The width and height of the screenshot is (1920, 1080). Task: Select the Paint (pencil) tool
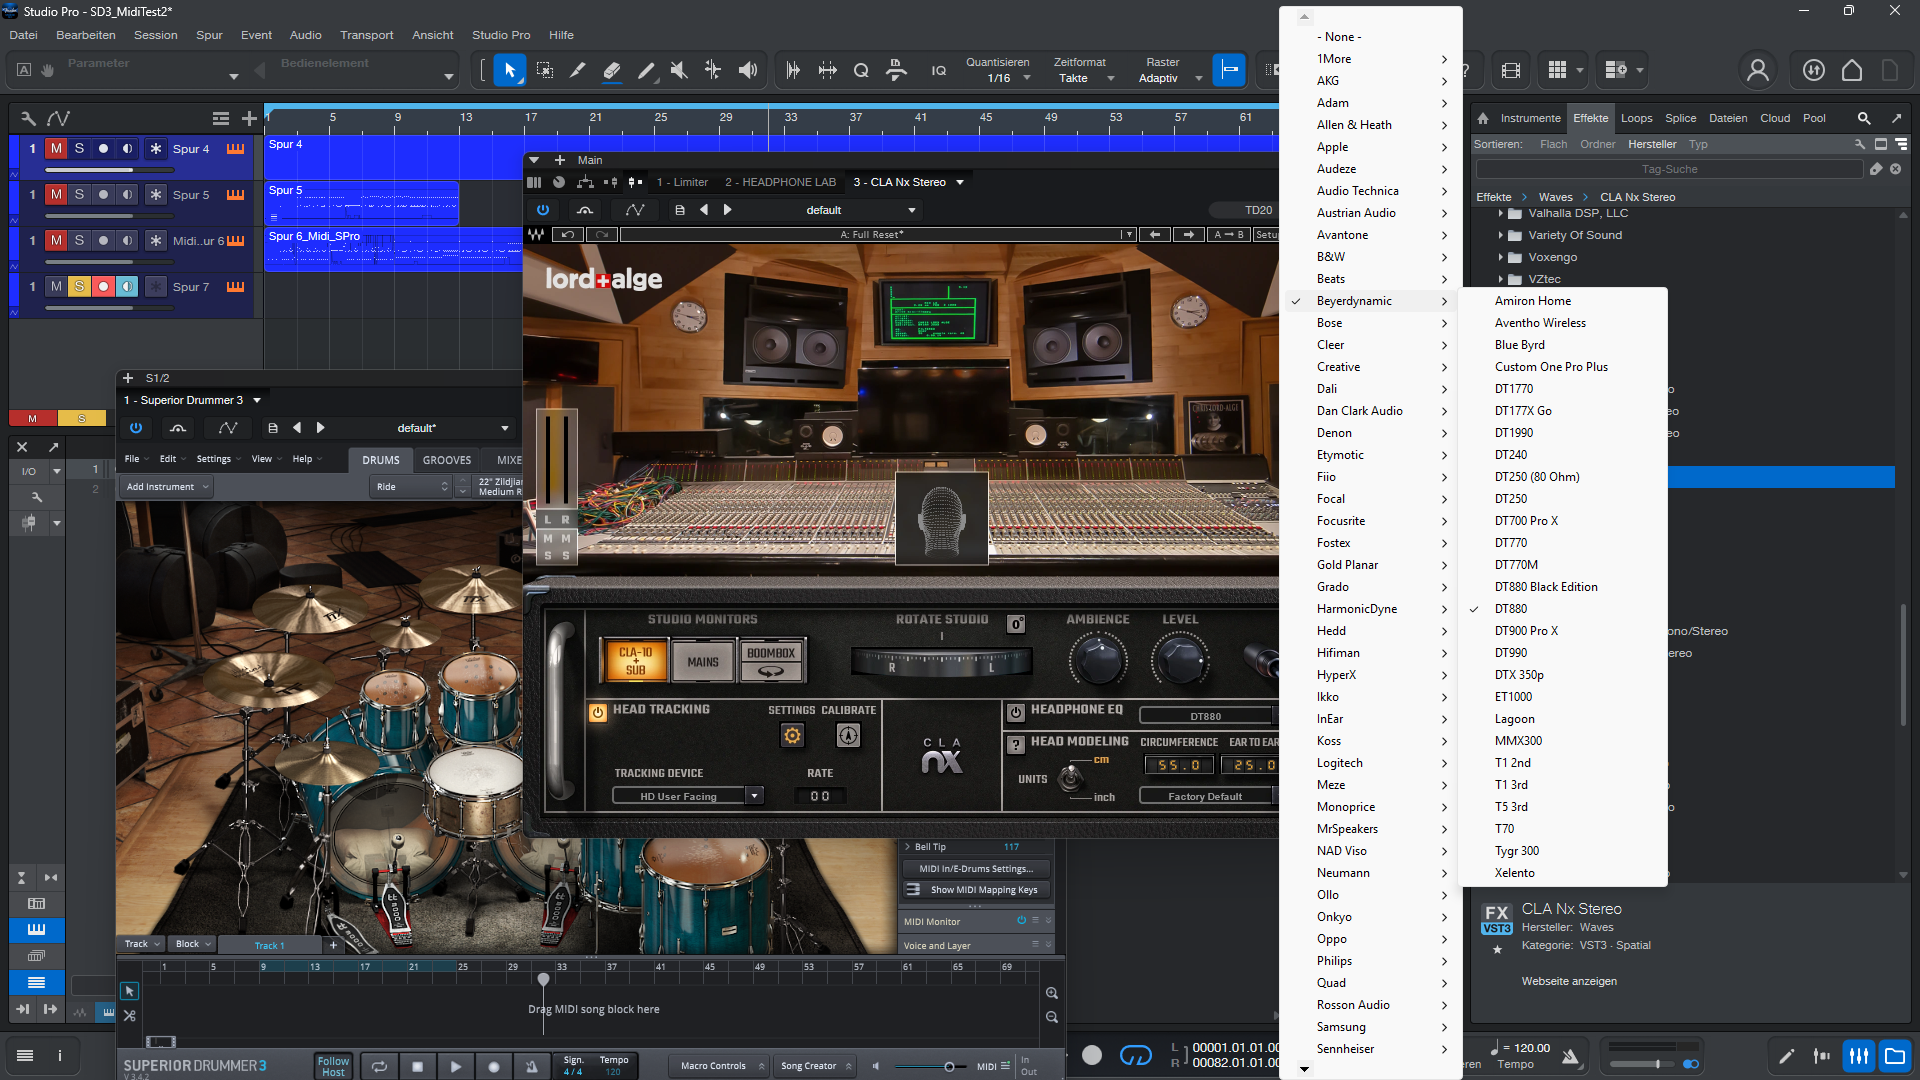pyautogui.click(x=646, y=70)
